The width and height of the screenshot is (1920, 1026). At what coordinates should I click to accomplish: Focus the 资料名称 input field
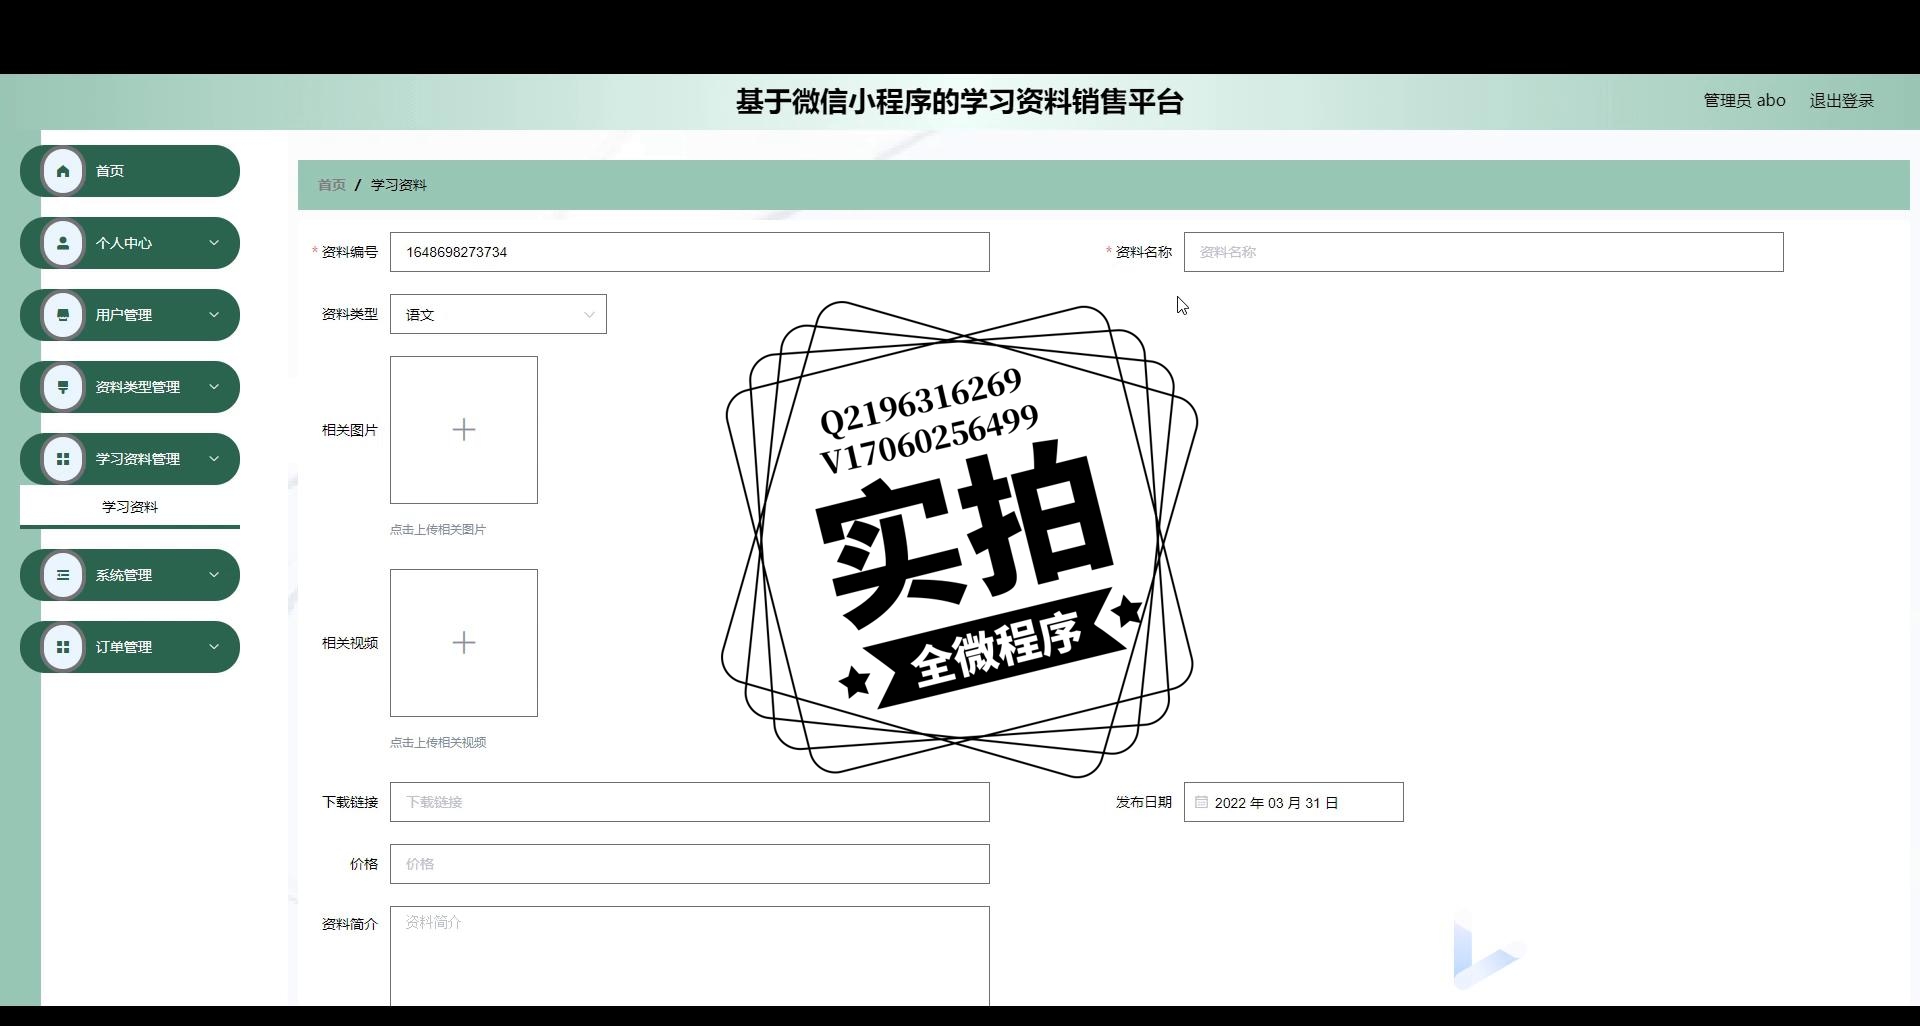(1484, 252)
